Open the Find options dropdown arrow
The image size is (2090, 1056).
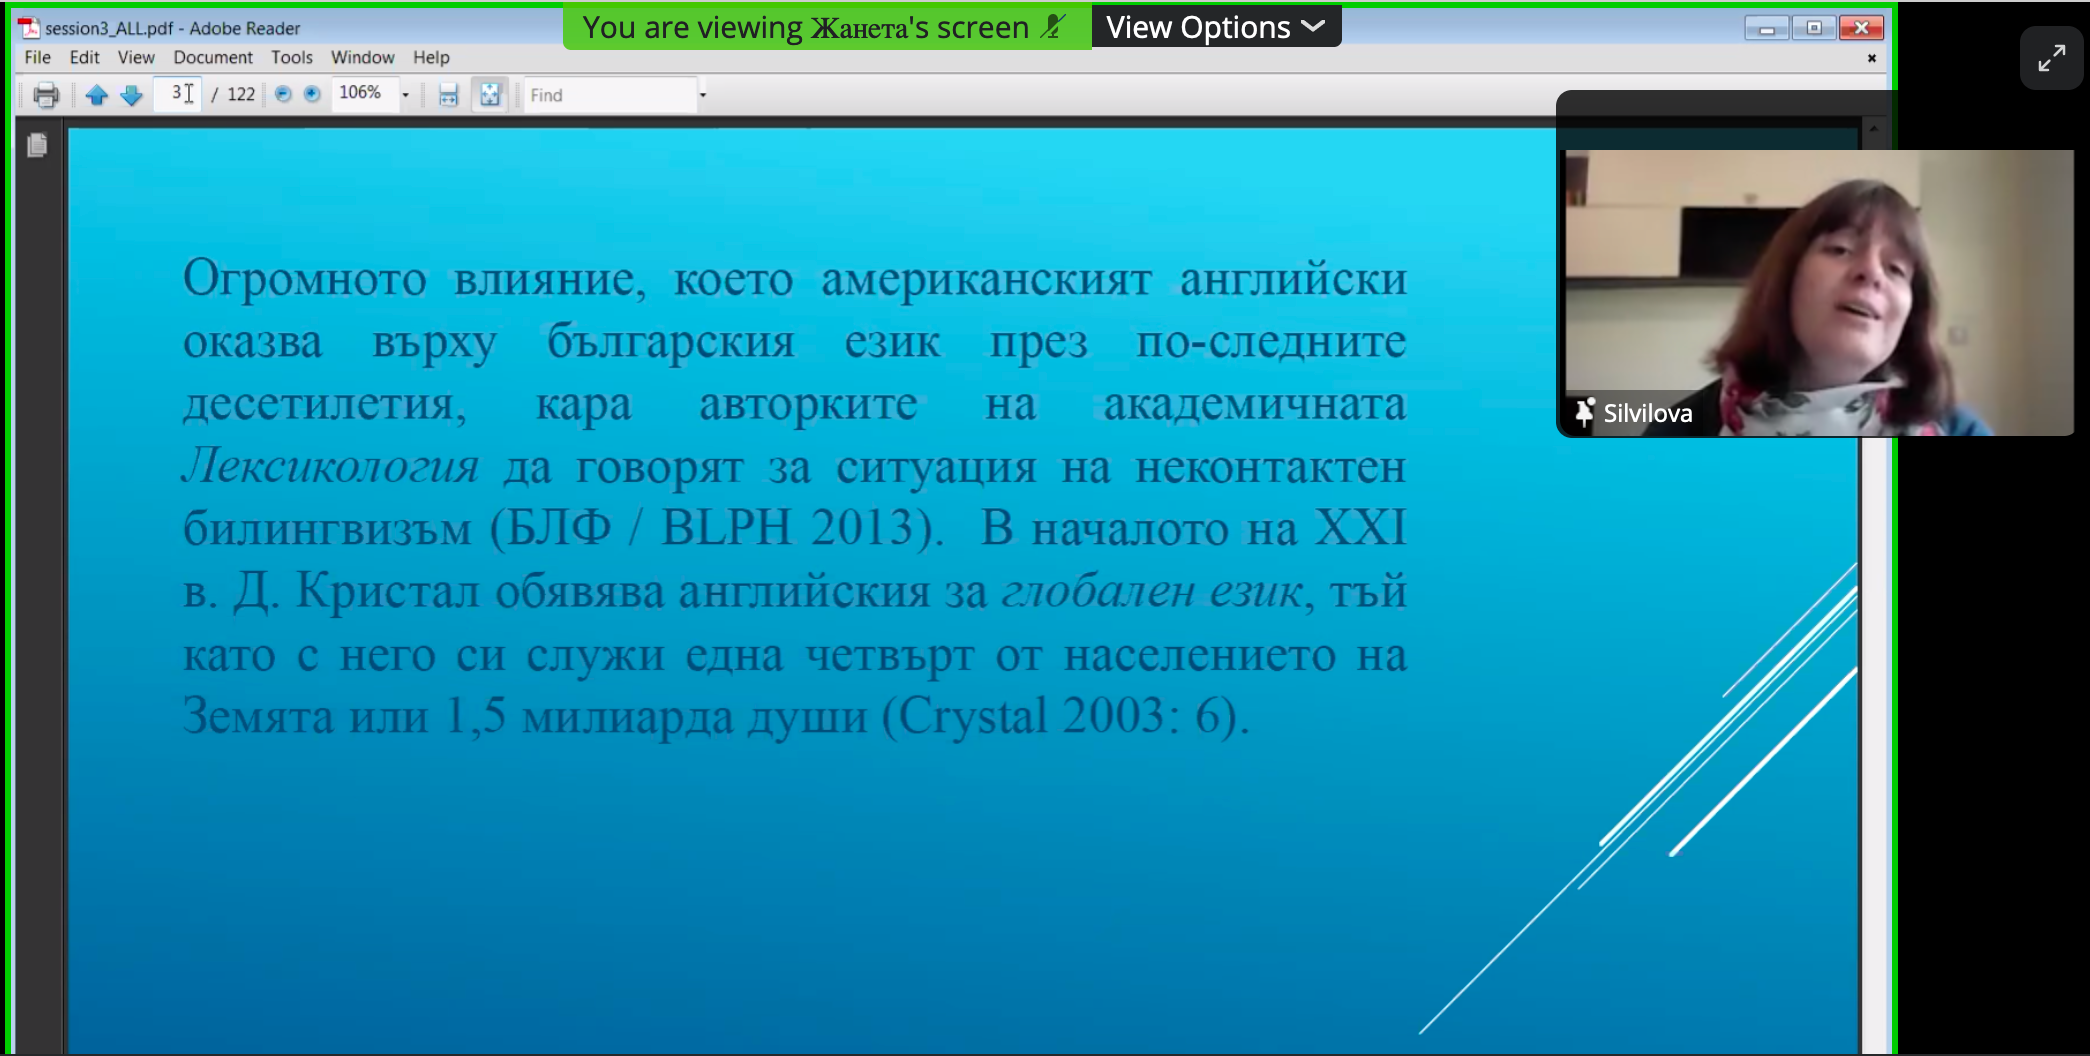[703, 95]
